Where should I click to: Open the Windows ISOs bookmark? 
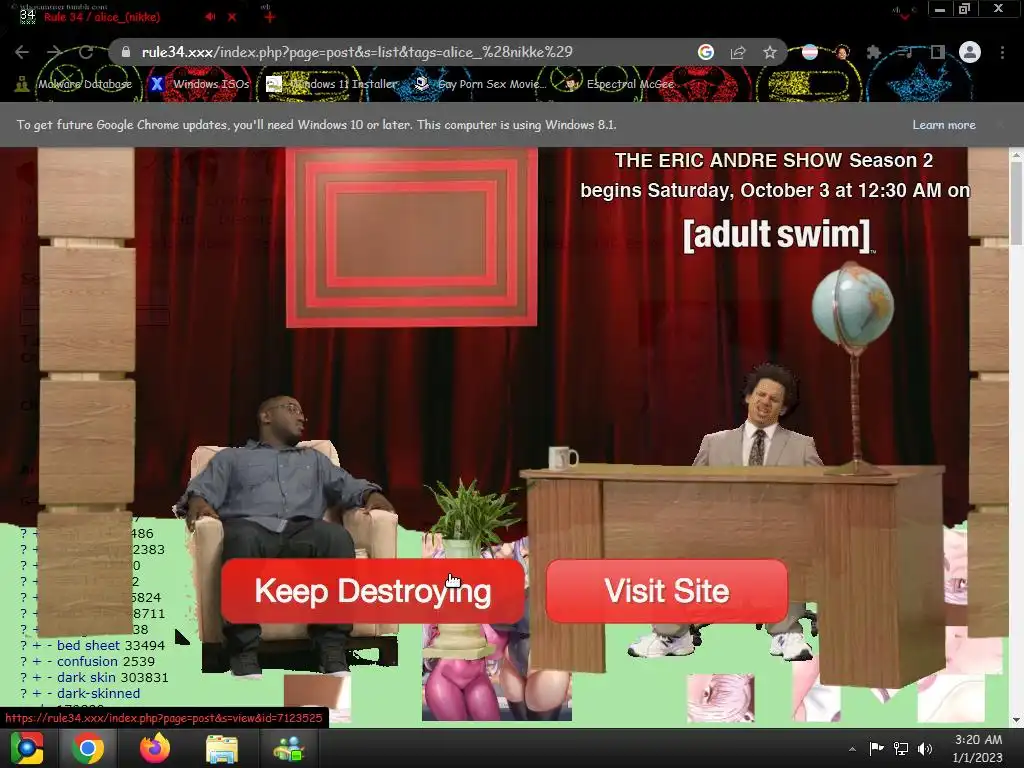(x=200, y=84)
